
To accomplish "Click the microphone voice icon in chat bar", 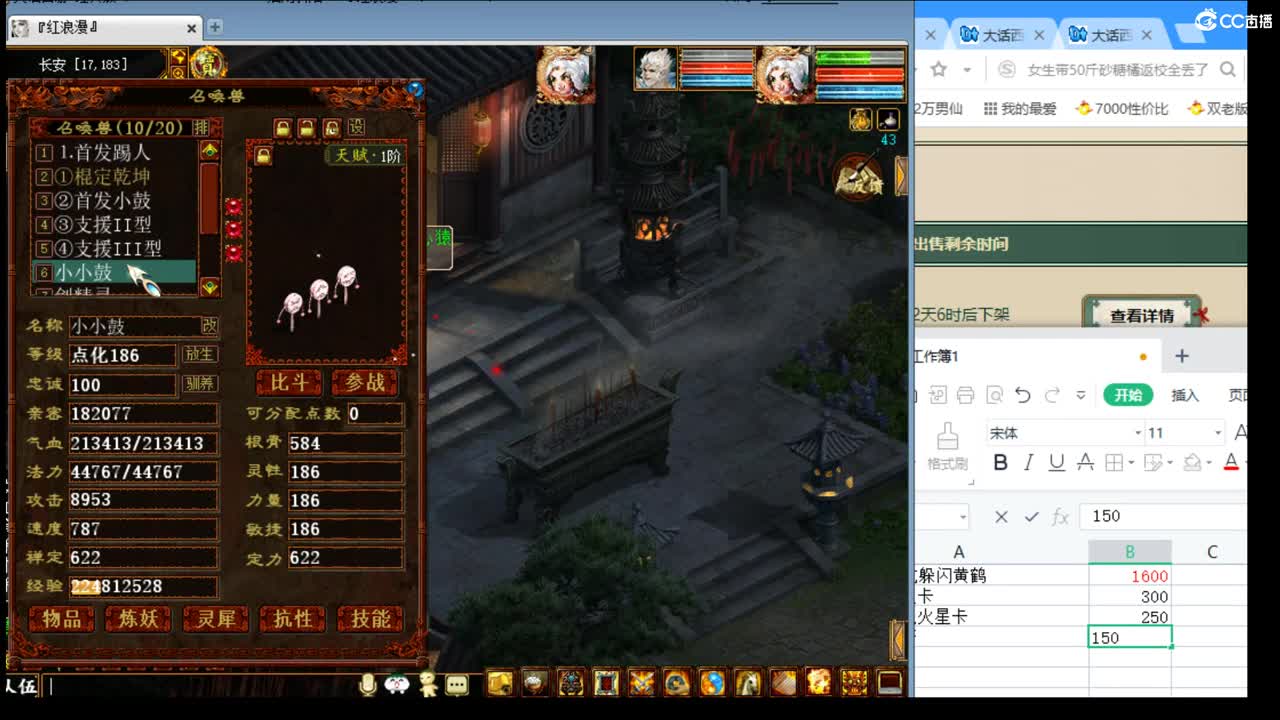I will (368, 684).
